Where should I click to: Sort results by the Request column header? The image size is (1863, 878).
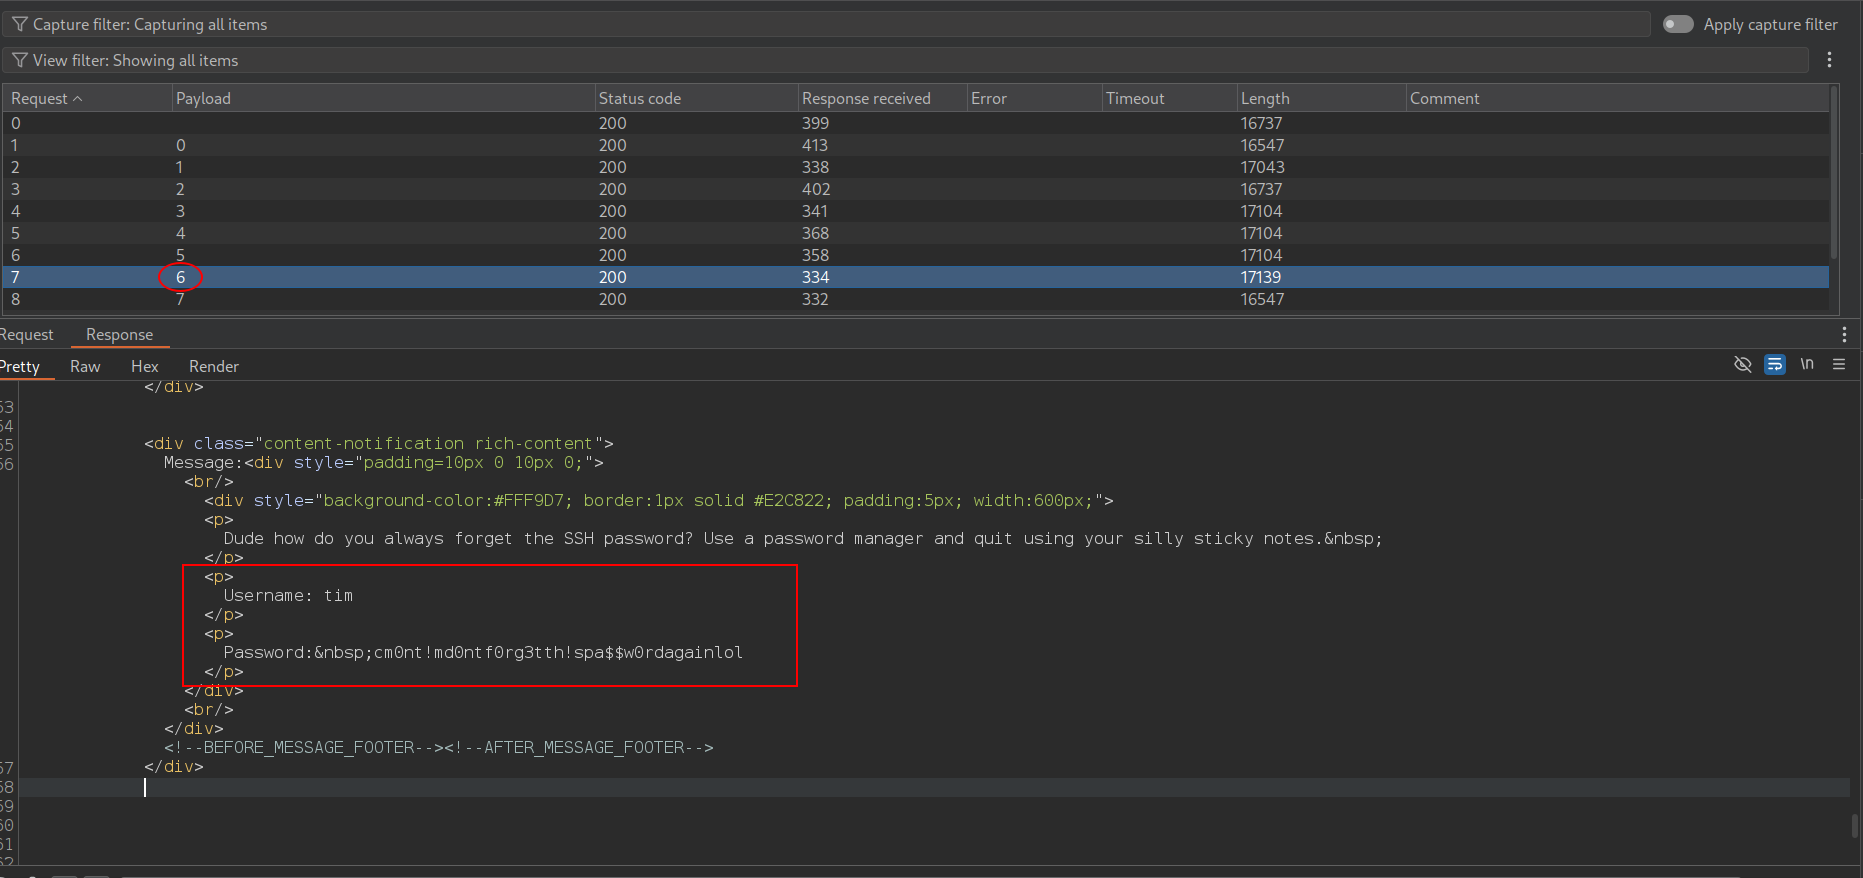pos(40,98)
